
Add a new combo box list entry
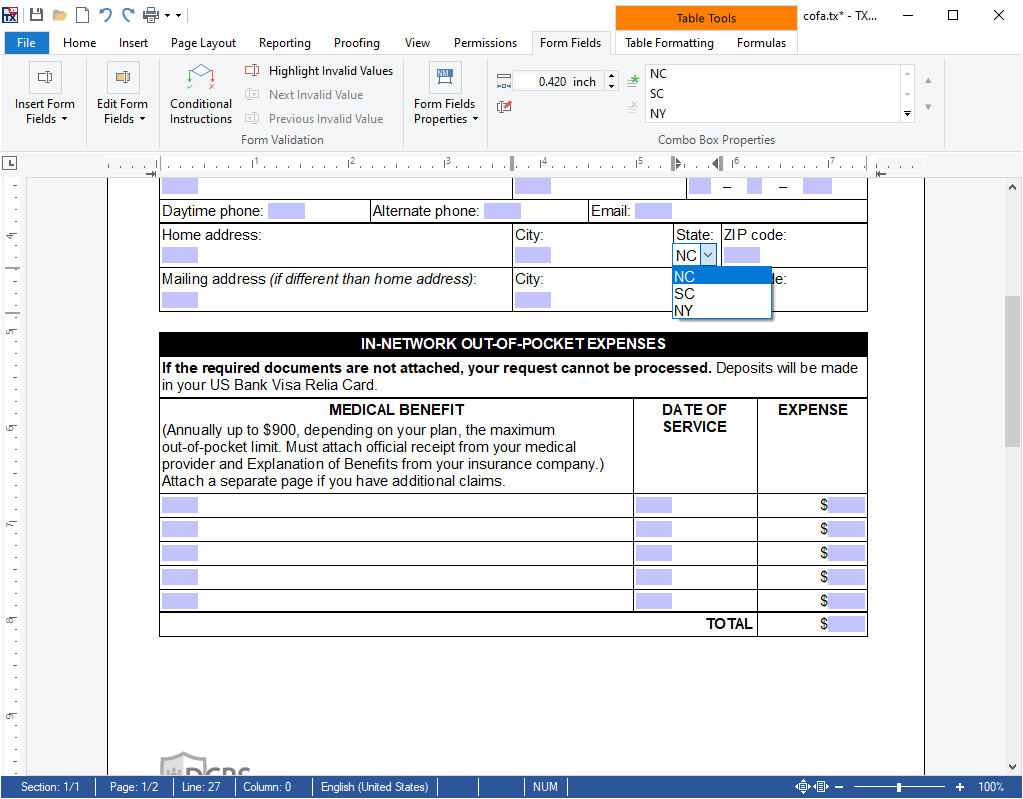click(632, 80)
